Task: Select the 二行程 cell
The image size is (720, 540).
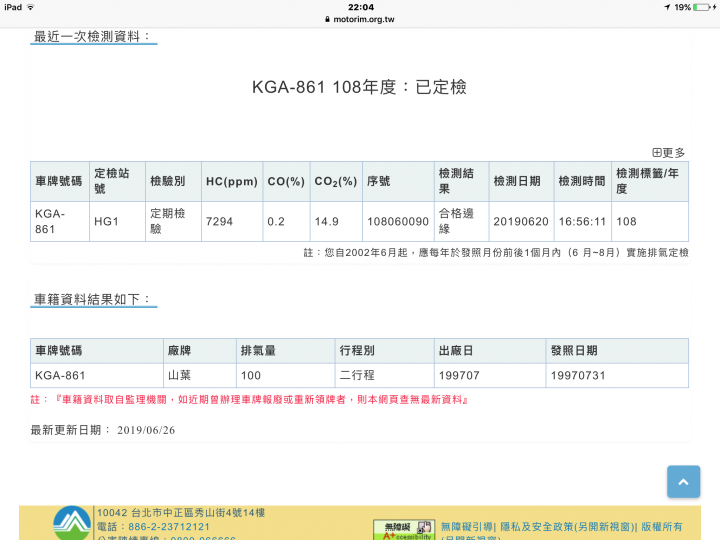Action: tap(384, 376)
